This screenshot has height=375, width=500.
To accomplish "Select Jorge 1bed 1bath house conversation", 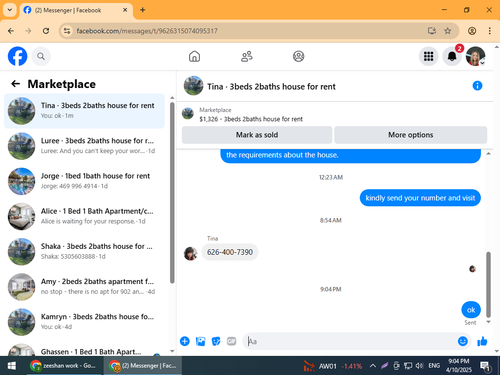I will [x=84, y=181].
